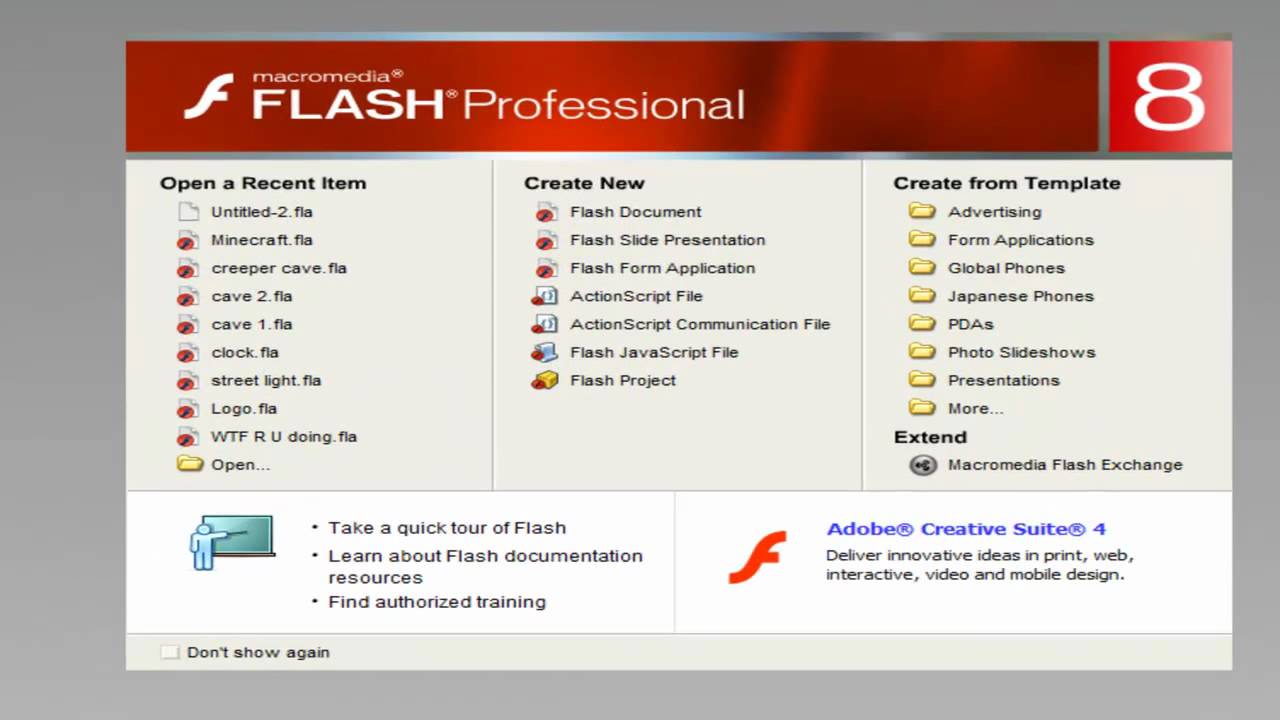Click the Open... folder icon
The width and height of the screenshot is (1280, 720).
[190, 464]
